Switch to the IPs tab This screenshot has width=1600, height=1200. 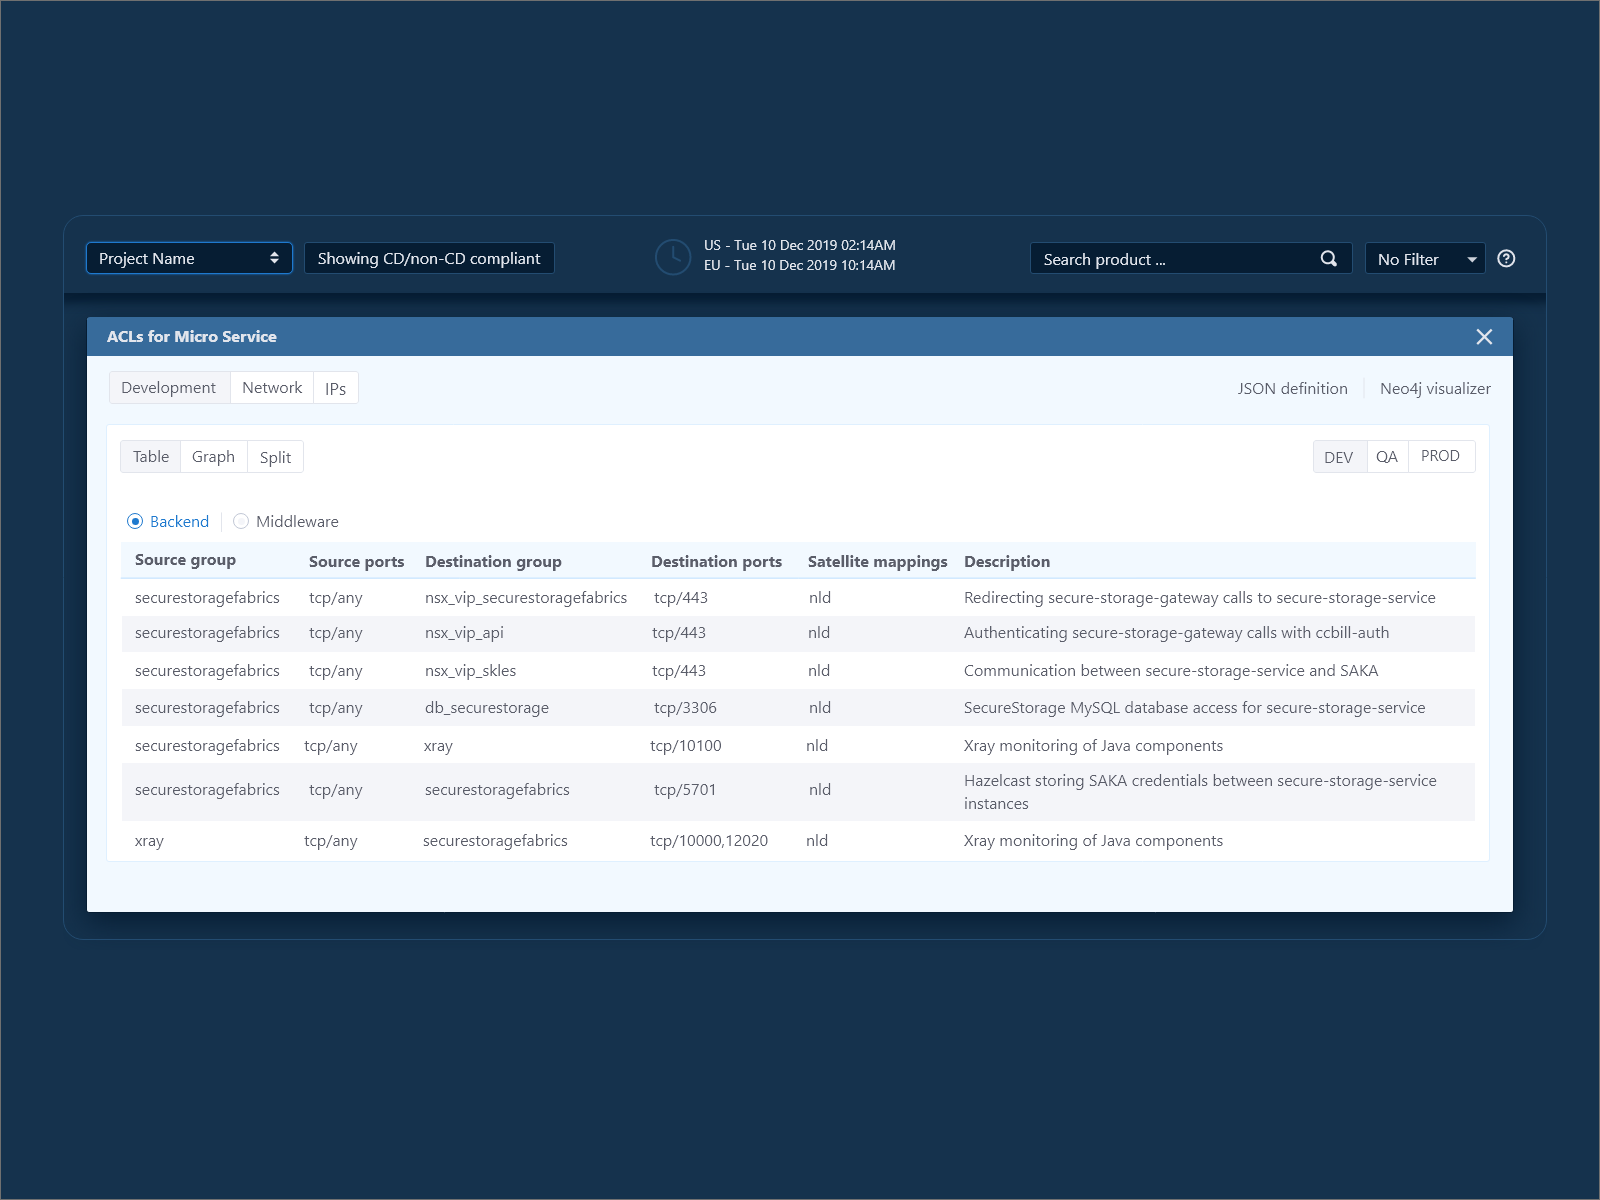[335, 388]
